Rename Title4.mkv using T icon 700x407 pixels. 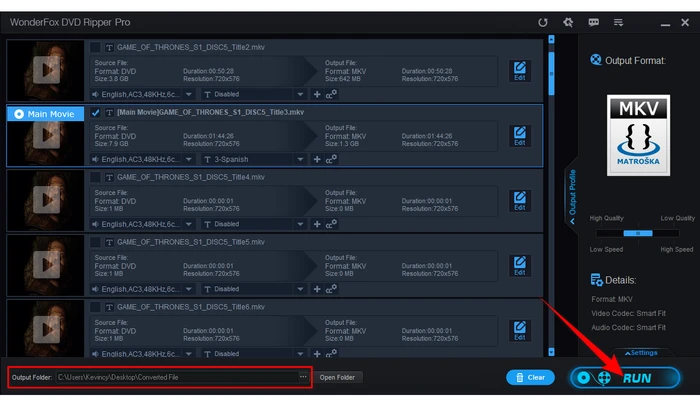(x=109, y=177)
